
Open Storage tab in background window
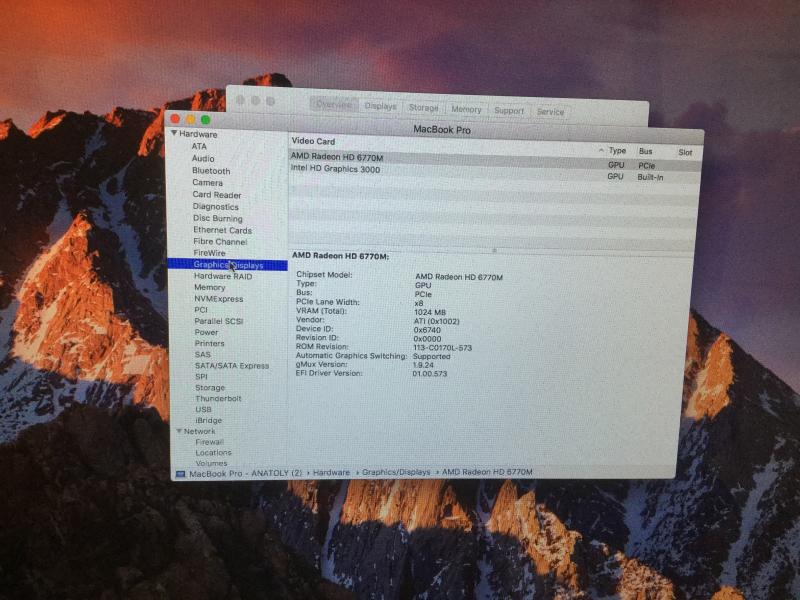click(x=423, y=108)
